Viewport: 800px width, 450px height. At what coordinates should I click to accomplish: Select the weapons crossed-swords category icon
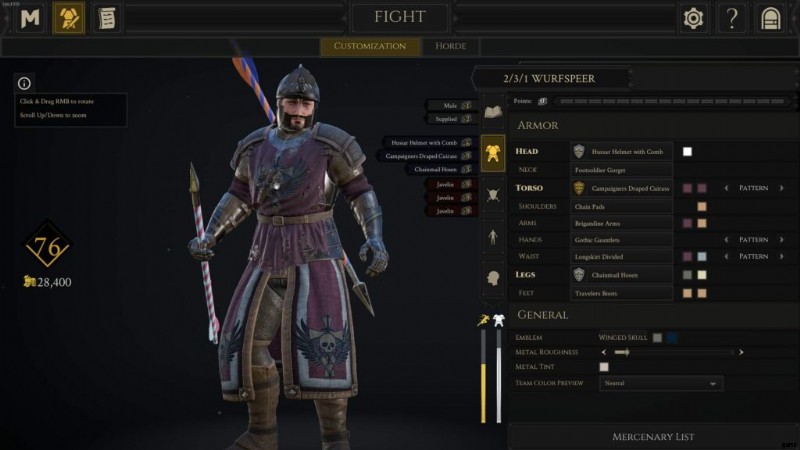click(492, 195)
